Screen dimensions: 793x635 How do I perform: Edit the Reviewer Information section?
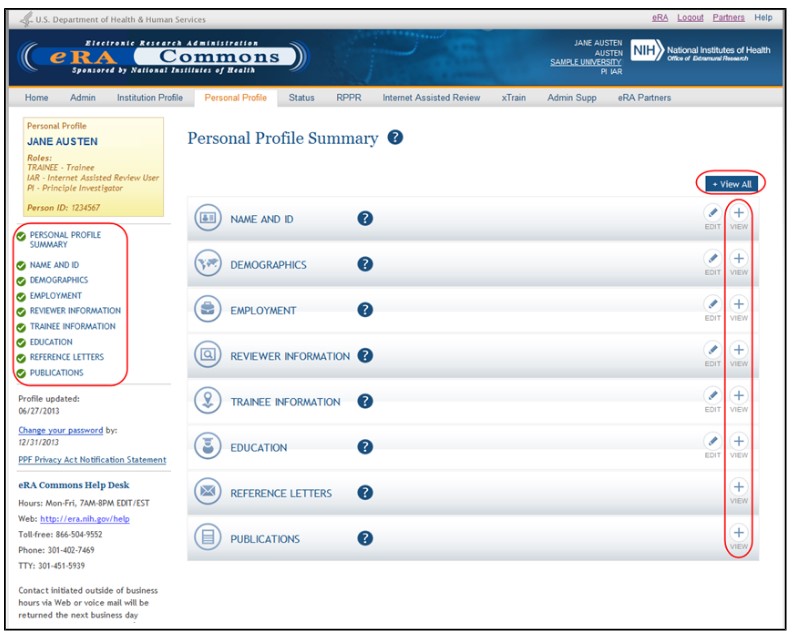point(713,354)
